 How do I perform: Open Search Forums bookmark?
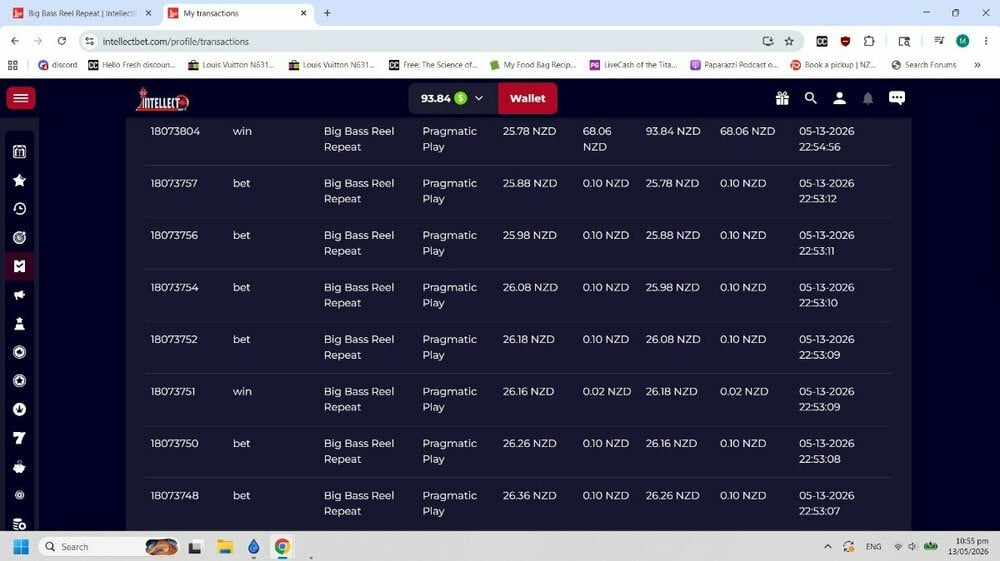pyautogui.click(x=923, y=65)
